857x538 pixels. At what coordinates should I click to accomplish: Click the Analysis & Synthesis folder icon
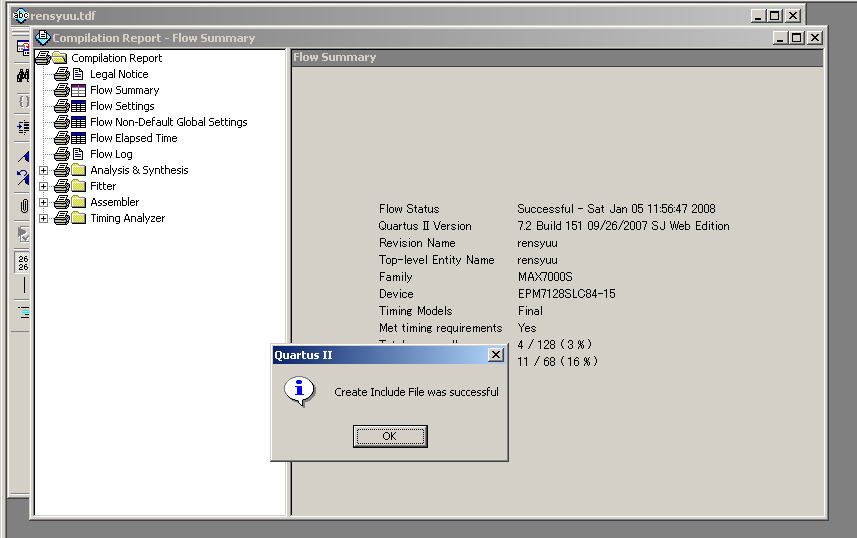(79, 170)
